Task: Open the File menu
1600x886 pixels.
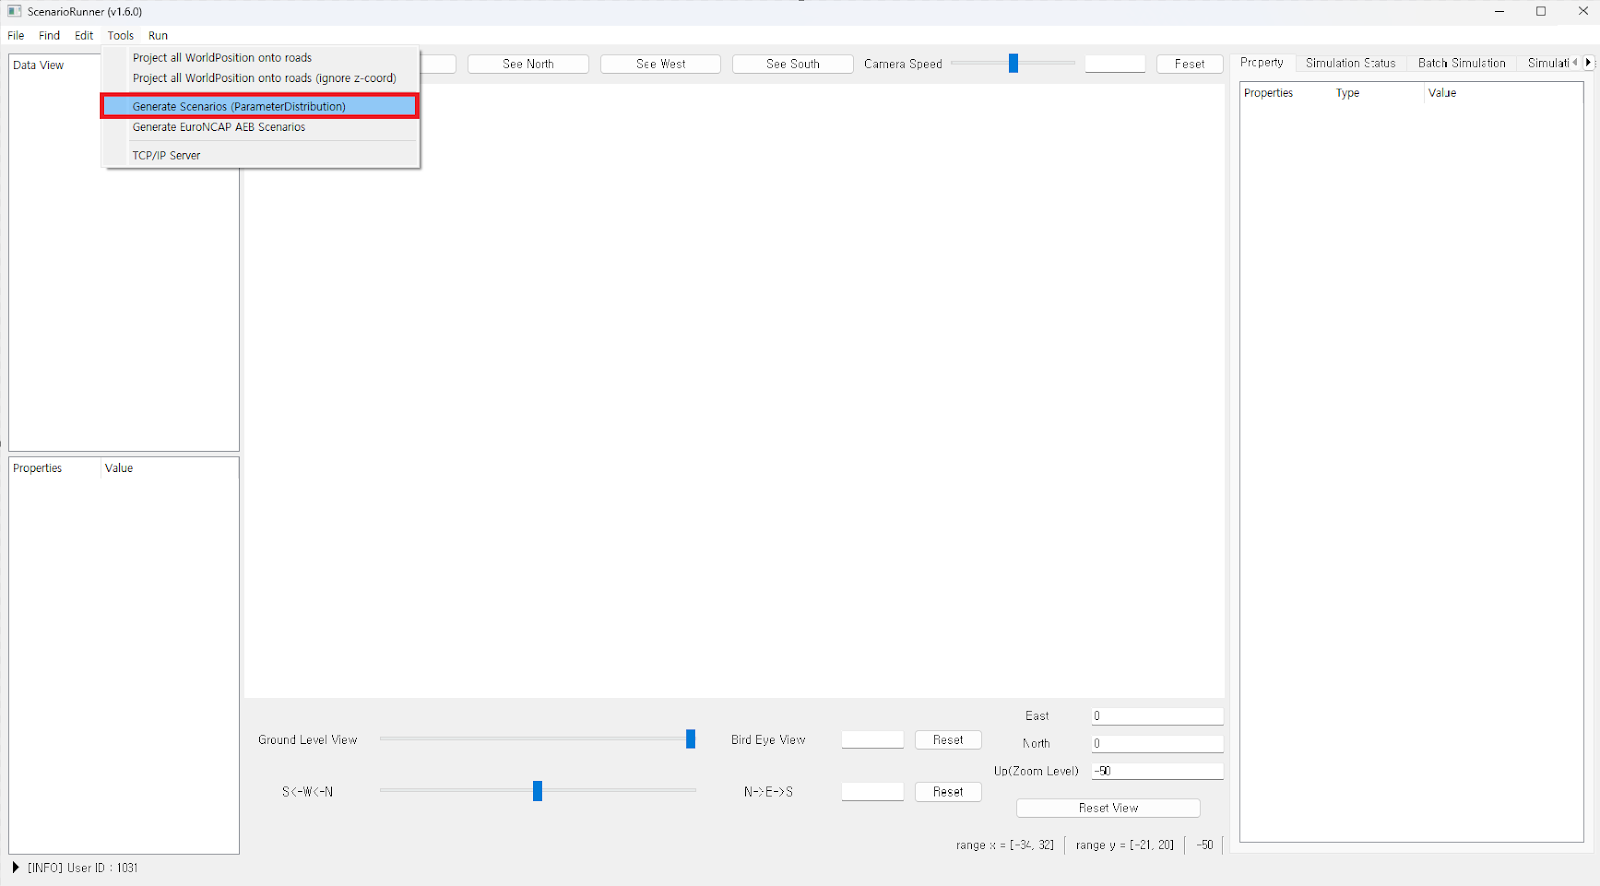Action: click(16, 35)
